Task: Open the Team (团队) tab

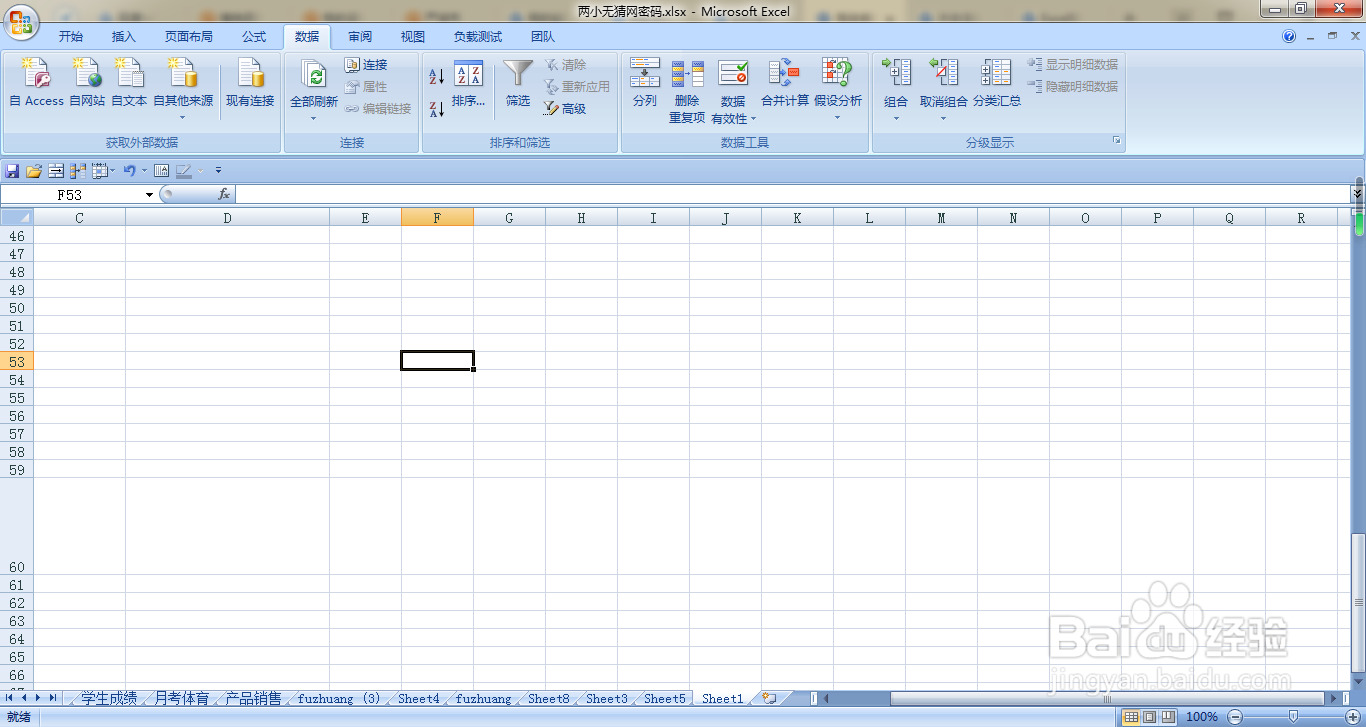Action: point(543,37)
